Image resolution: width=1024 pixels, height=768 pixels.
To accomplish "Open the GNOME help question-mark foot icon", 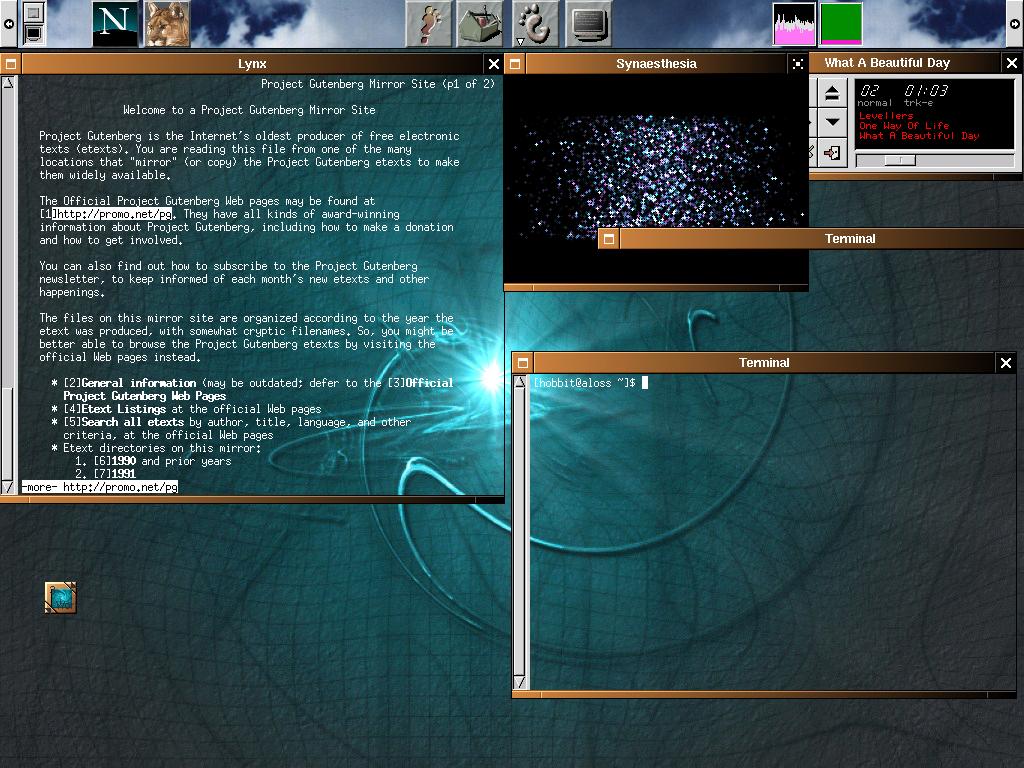I will (428, 24).
